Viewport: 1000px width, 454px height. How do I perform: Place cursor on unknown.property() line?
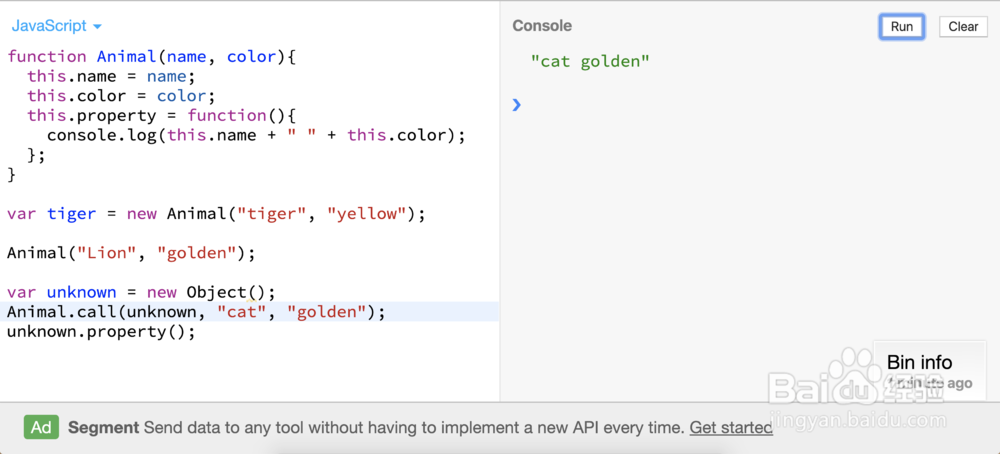(100, 331)
